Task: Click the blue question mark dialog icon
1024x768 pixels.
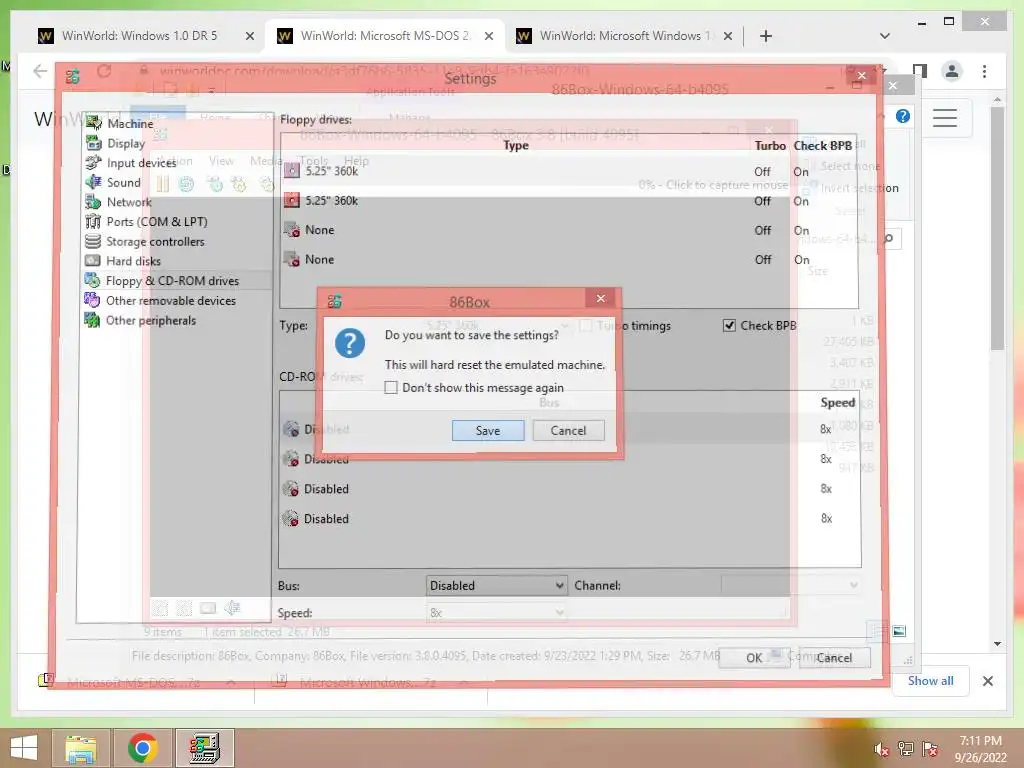Action: pyautogui.click(x=350, y=343)
